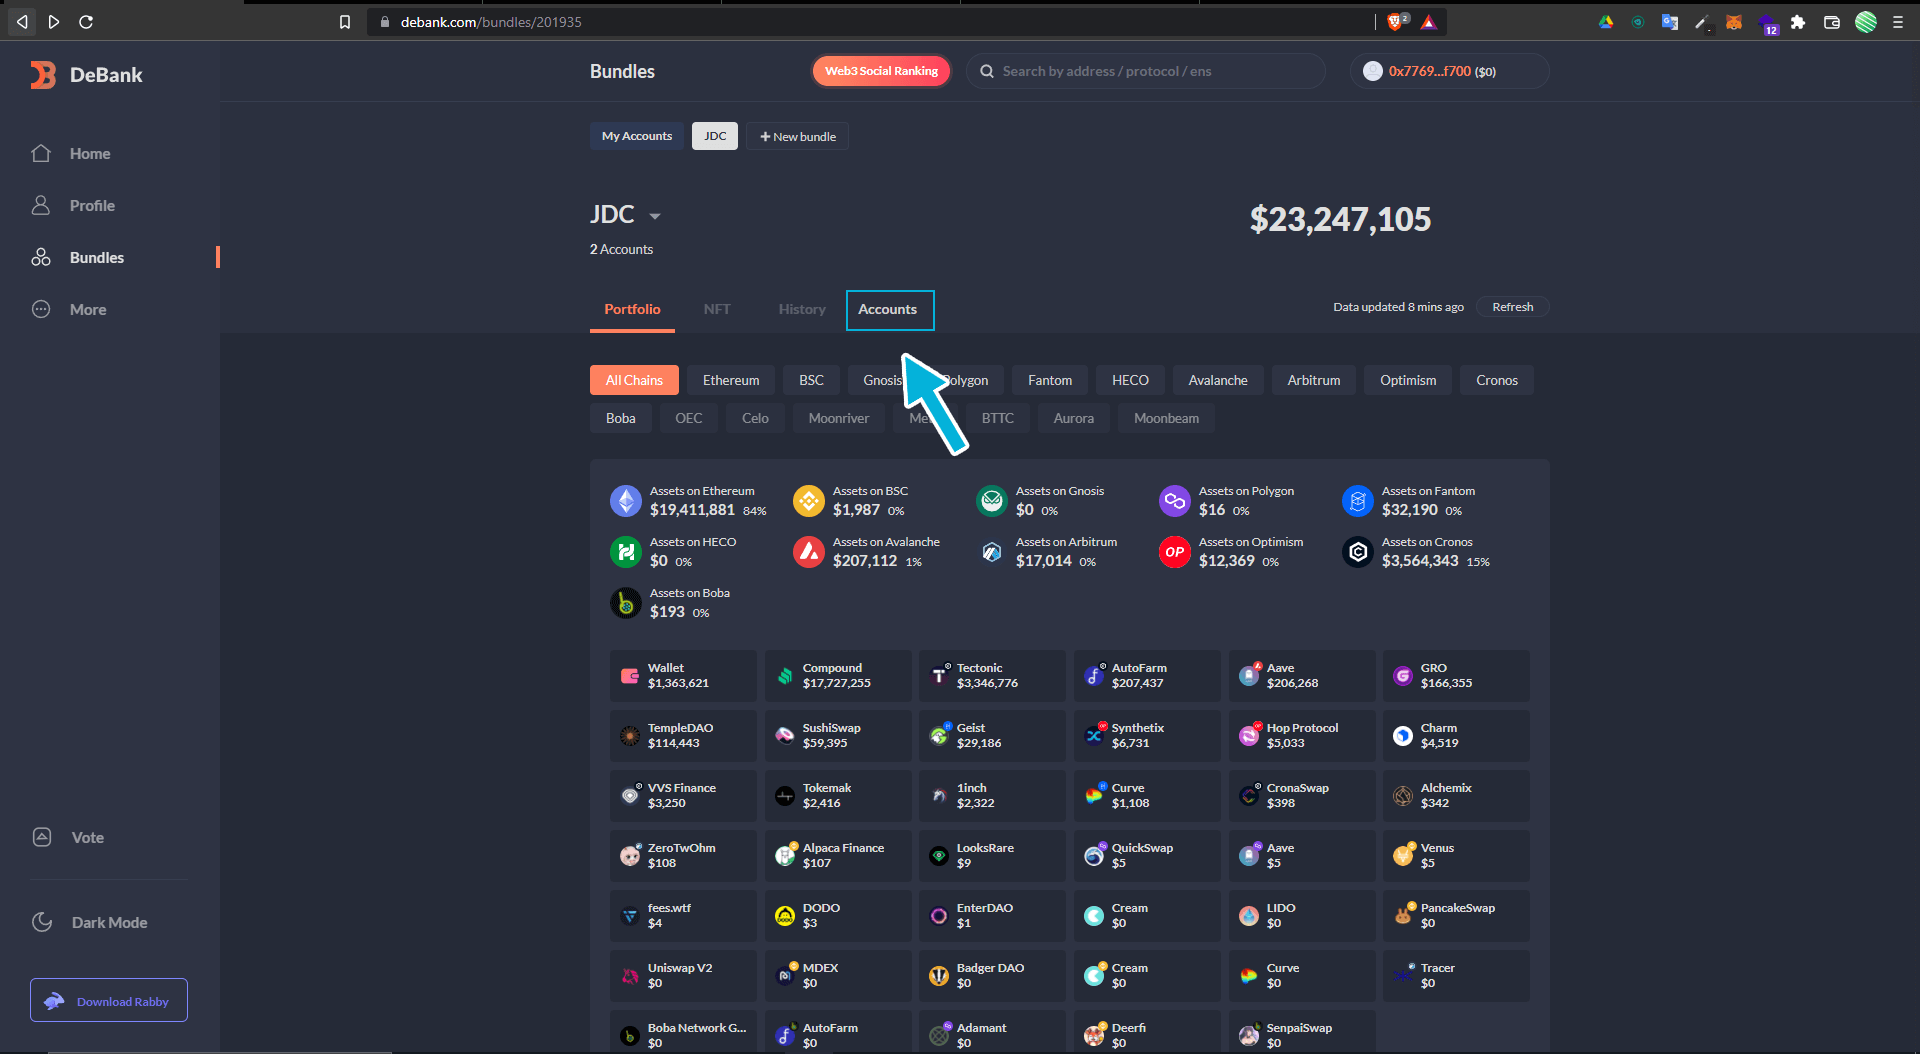Filter assets by Ethereum chain
The width and height of the screenshot is (1920, 1054).
pos(730,380)
